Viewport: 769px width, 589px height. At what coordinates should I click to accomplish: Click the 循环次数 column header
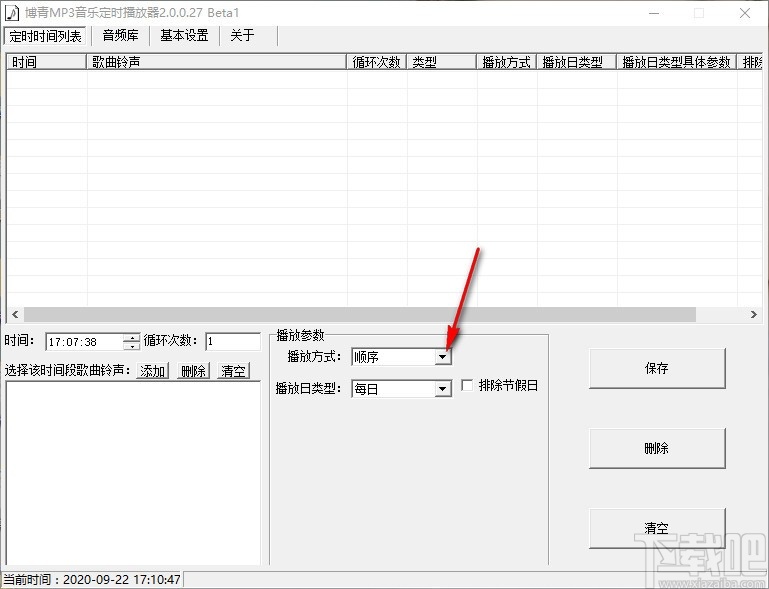(377, 62)
